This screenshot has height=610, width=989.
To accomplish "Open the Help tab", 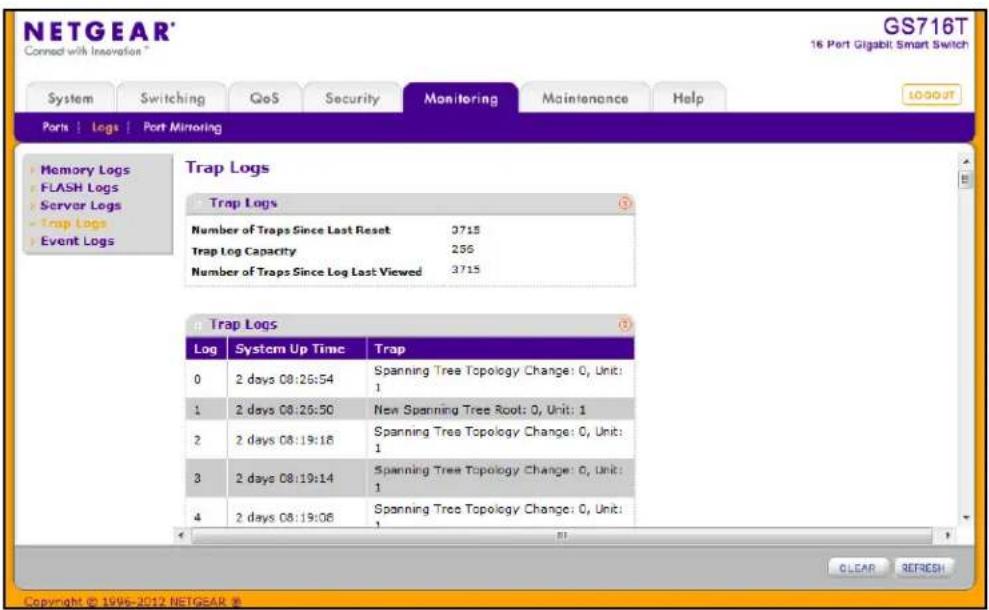I will tap(688, 98).
